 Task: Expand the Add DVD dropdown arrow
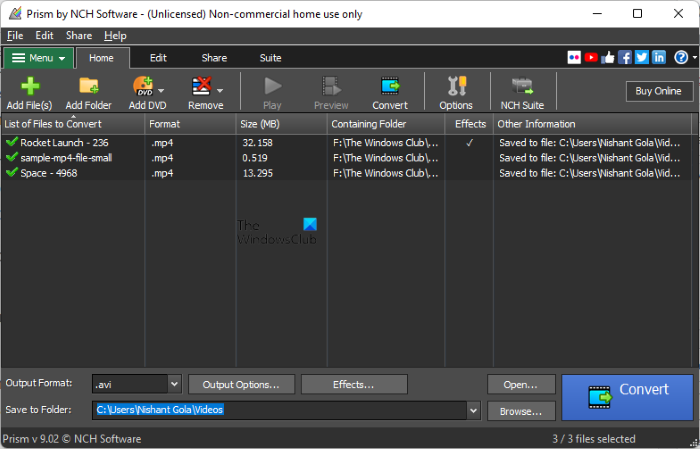click(161, 91)
